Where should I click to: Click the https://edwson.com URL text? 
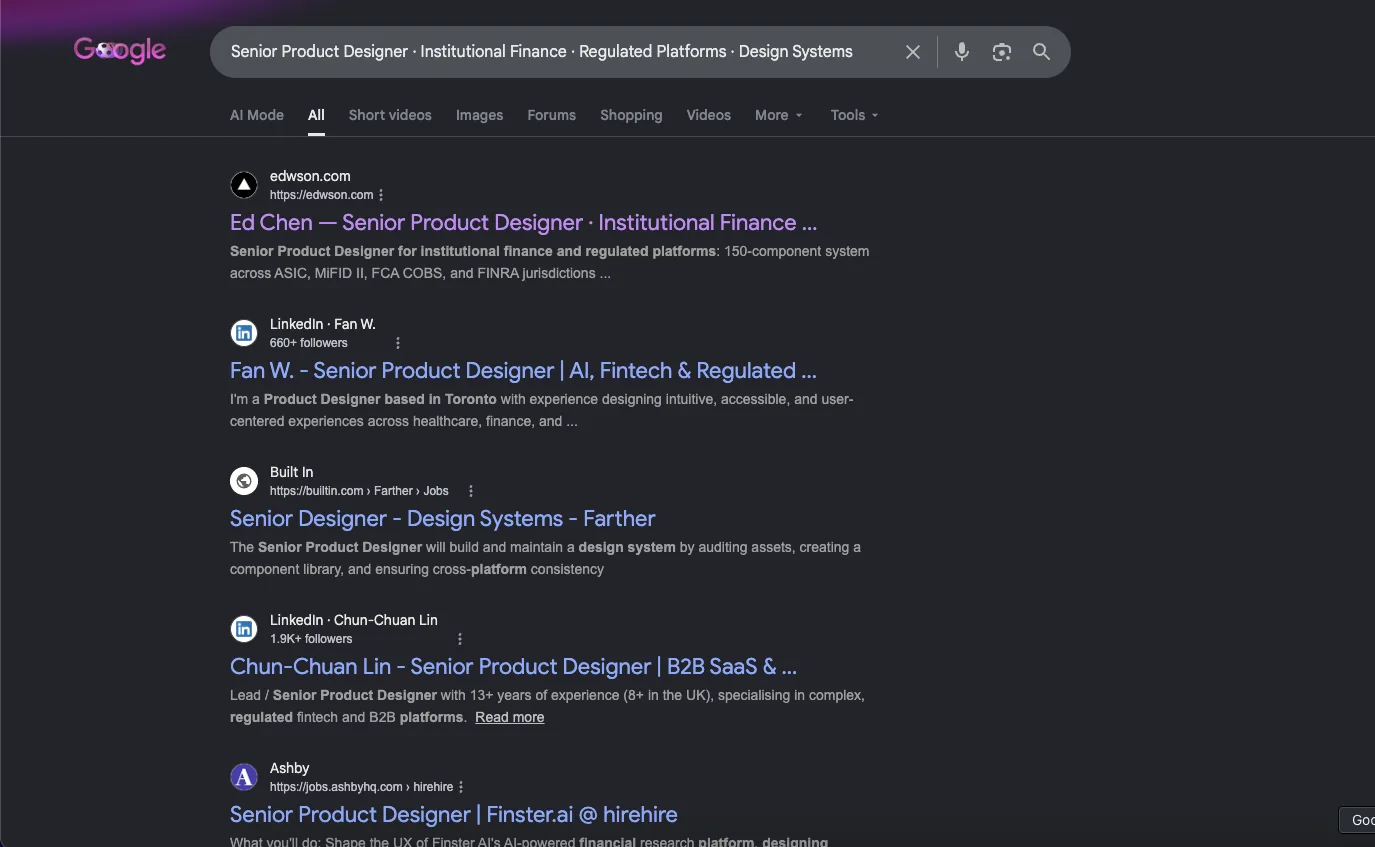pos(322,195)
